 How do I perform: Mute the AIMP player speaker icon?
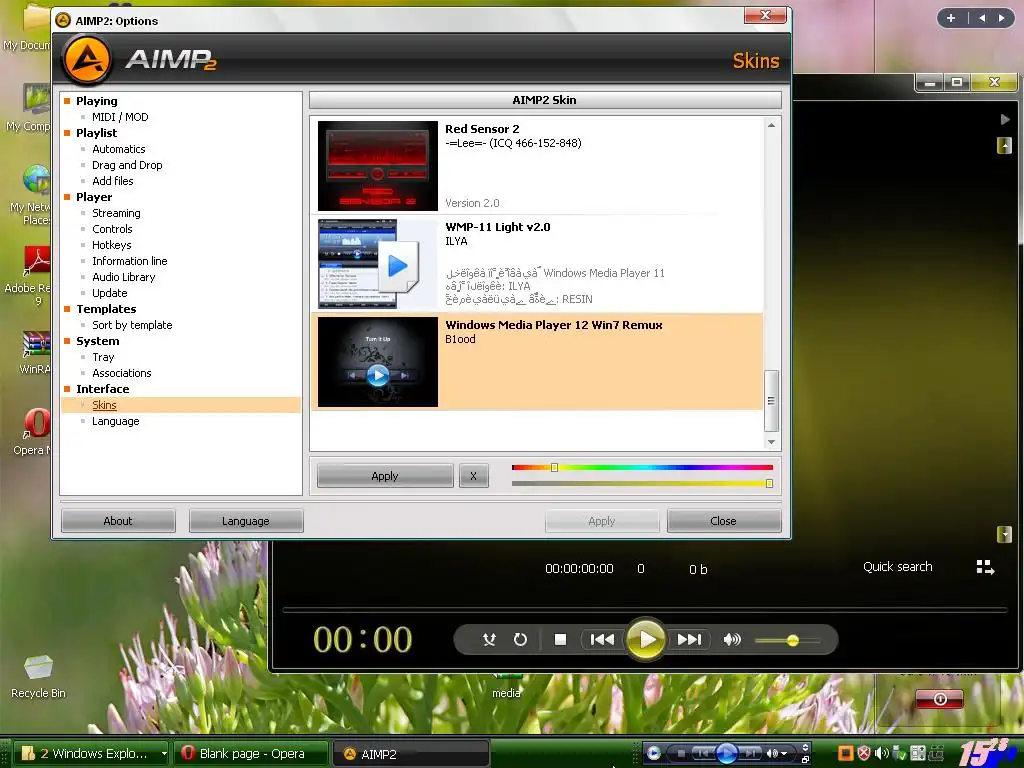(x=732, y=639)
